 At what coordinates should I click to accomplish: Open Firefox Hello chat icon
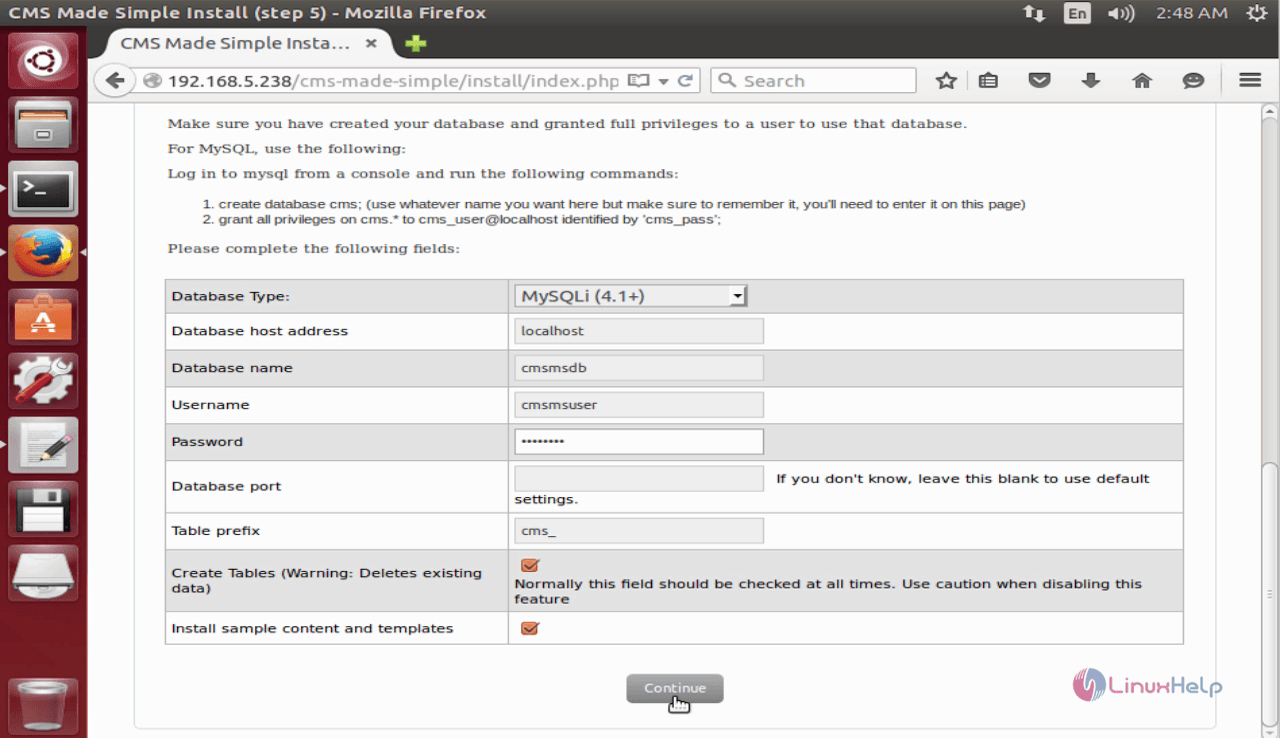pyautogui.click(x=1193, y=81)
